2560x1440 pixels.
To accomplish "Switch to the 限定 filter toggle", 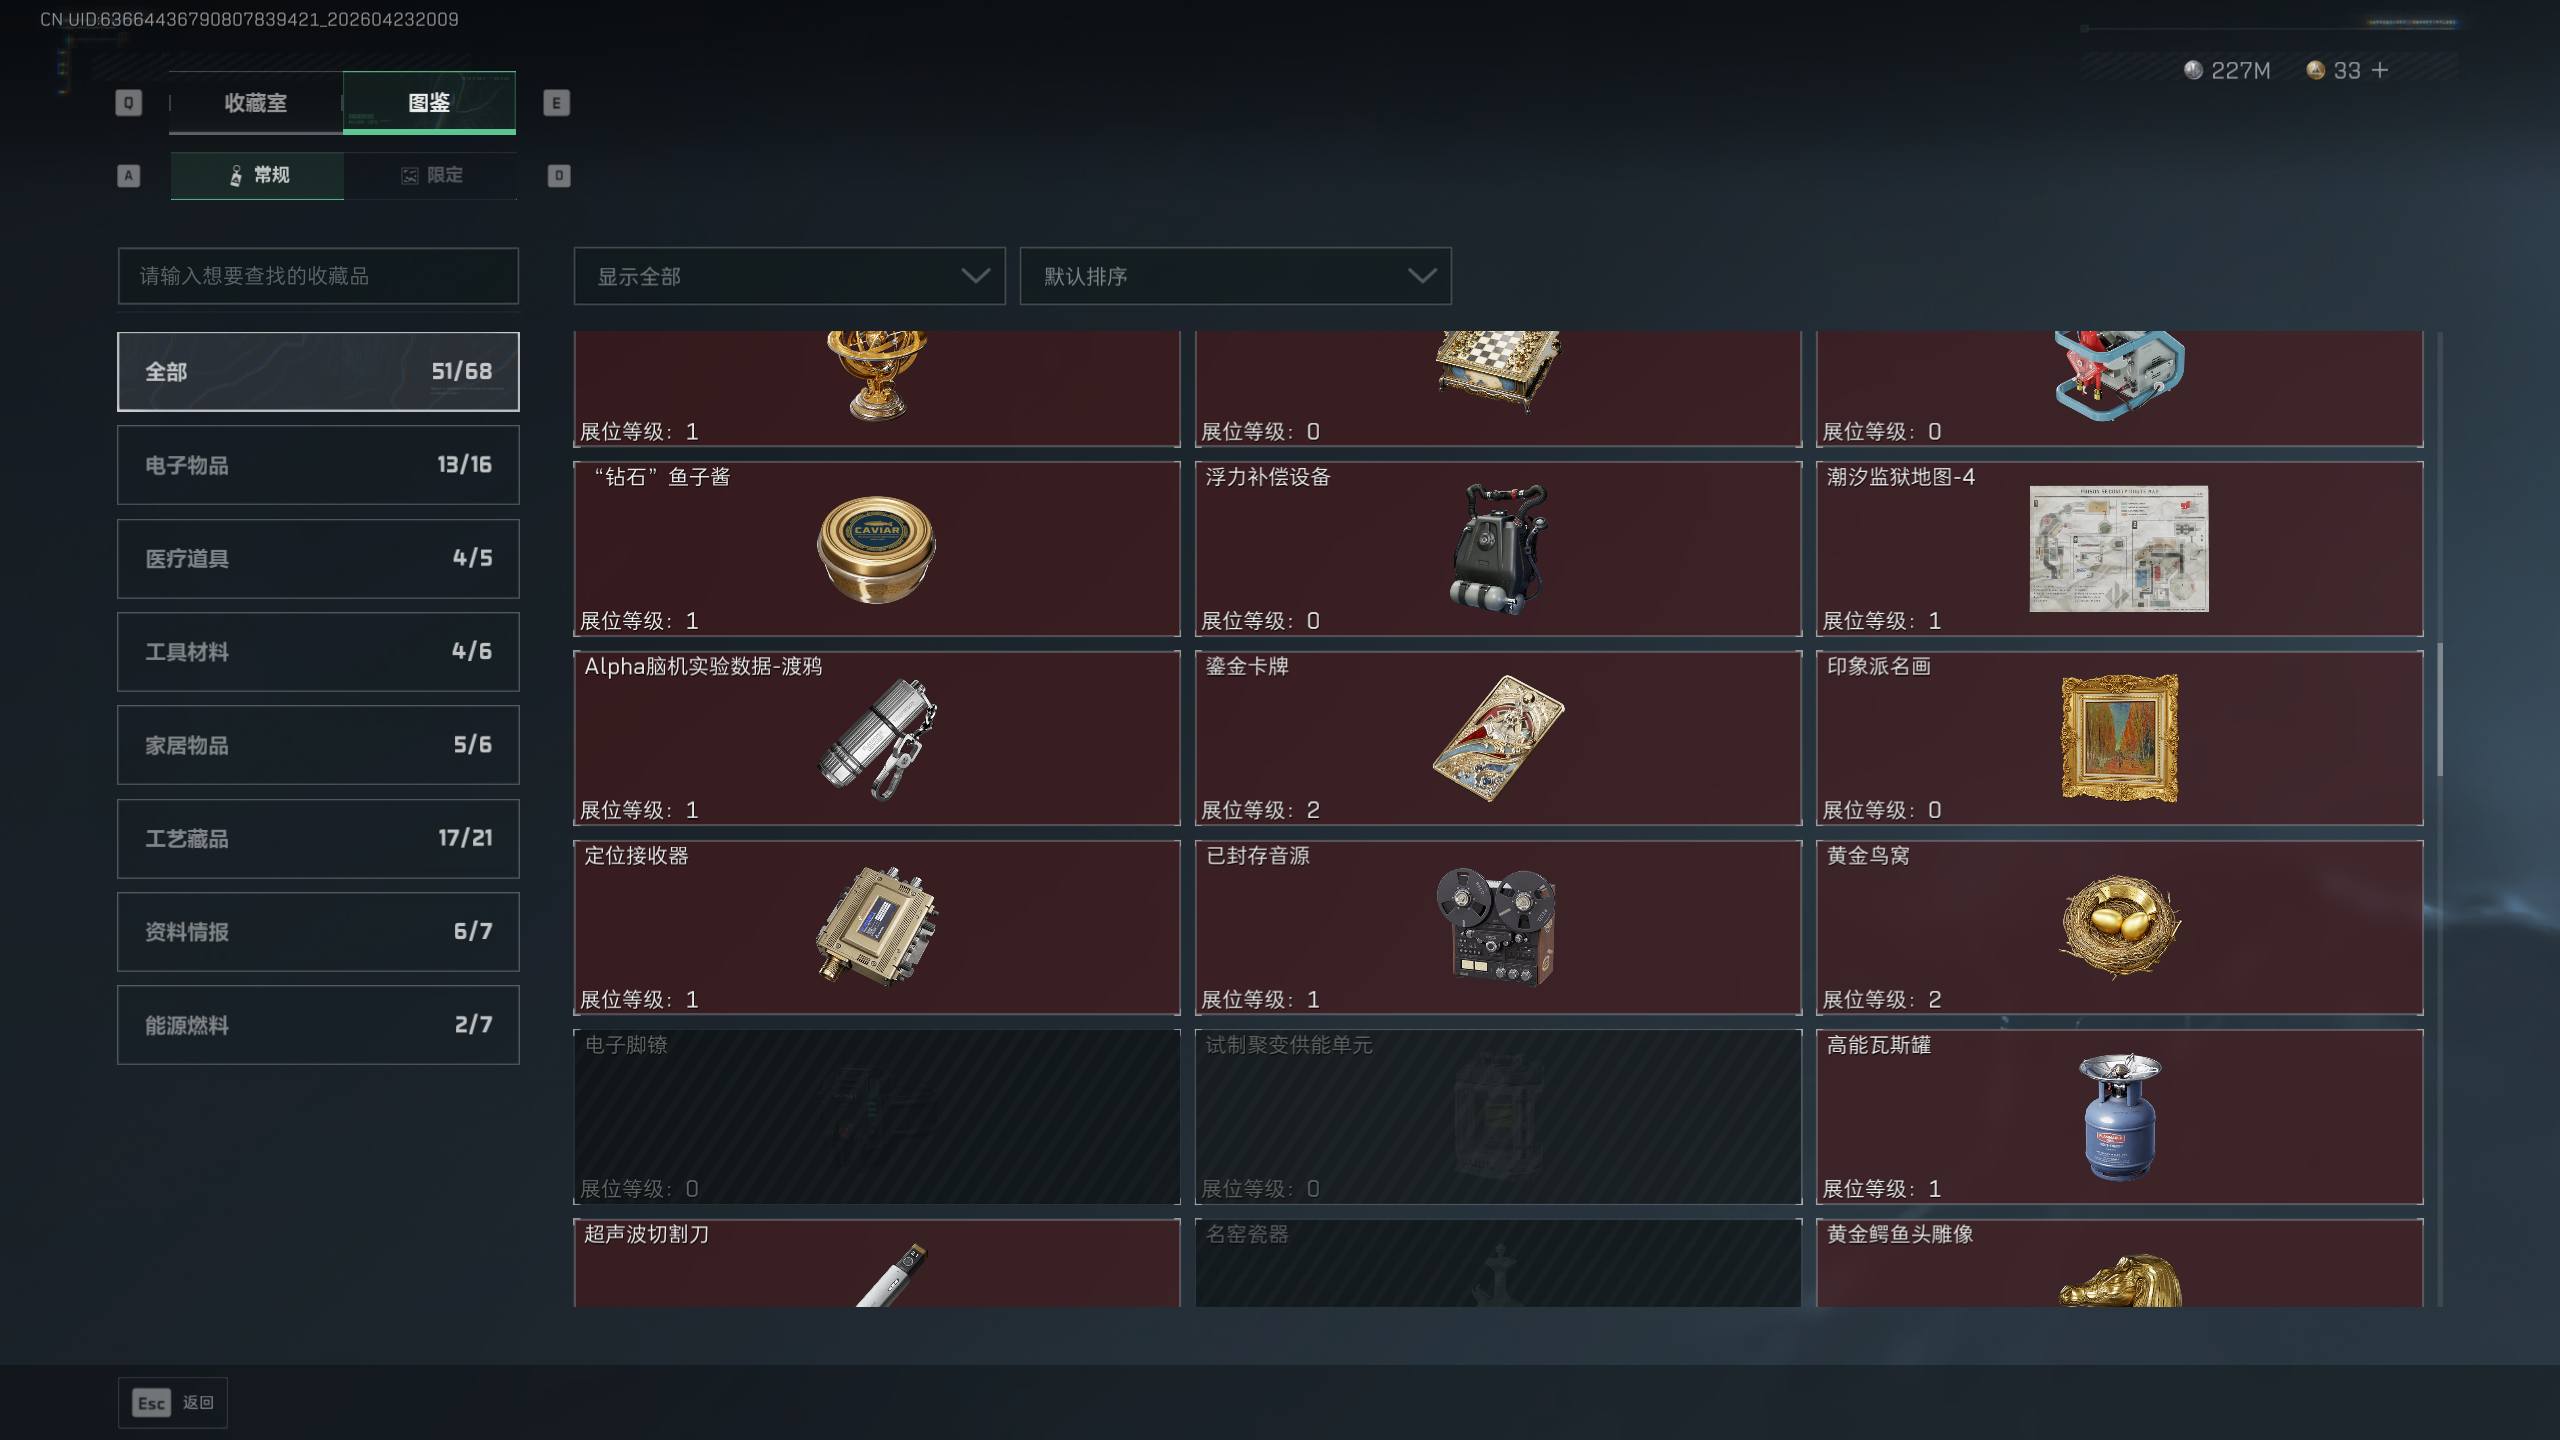I will 431,176.
